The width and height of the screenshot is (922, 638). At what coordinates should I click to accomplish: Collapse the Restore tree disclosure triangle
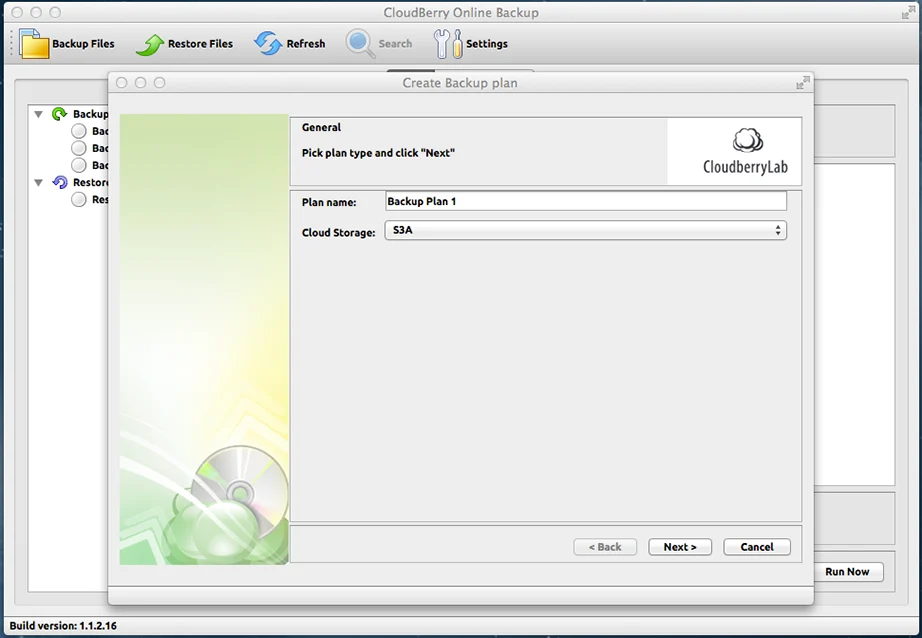pyautogui.click(x=39, y=182)
